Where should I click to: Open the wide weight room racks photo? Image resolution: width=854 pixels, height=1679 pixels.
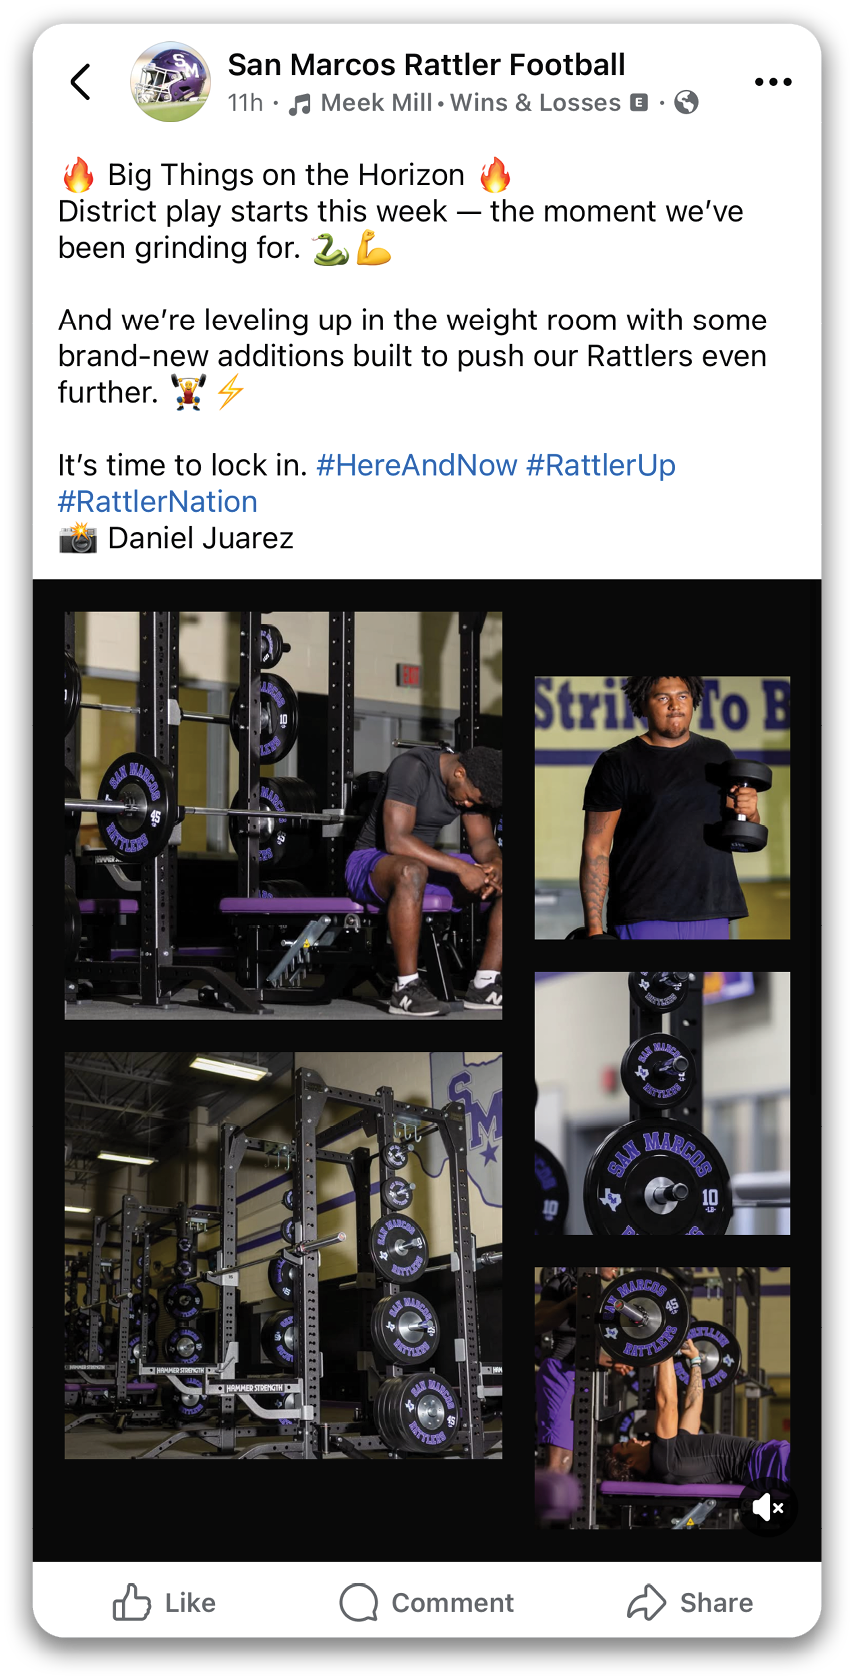[284, 1255]
